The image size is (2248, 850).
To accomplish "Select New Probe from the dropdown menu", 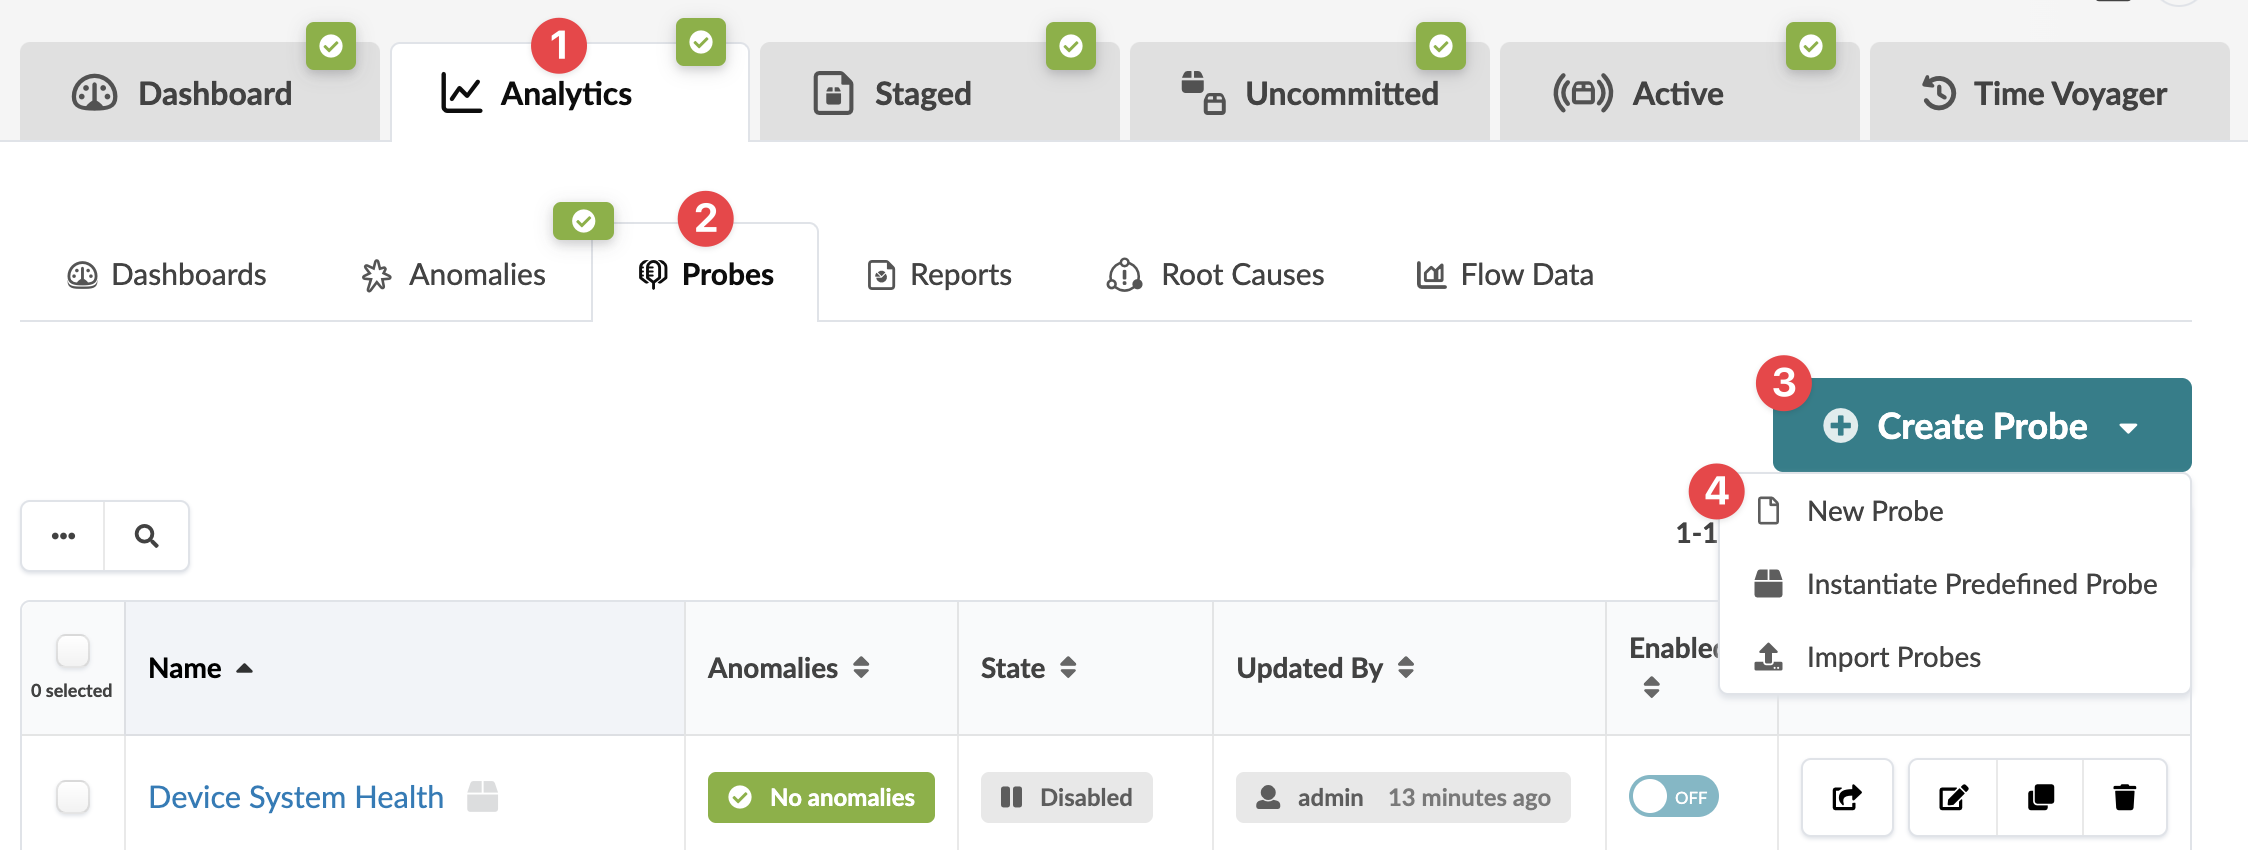I will coord(1874,511).
